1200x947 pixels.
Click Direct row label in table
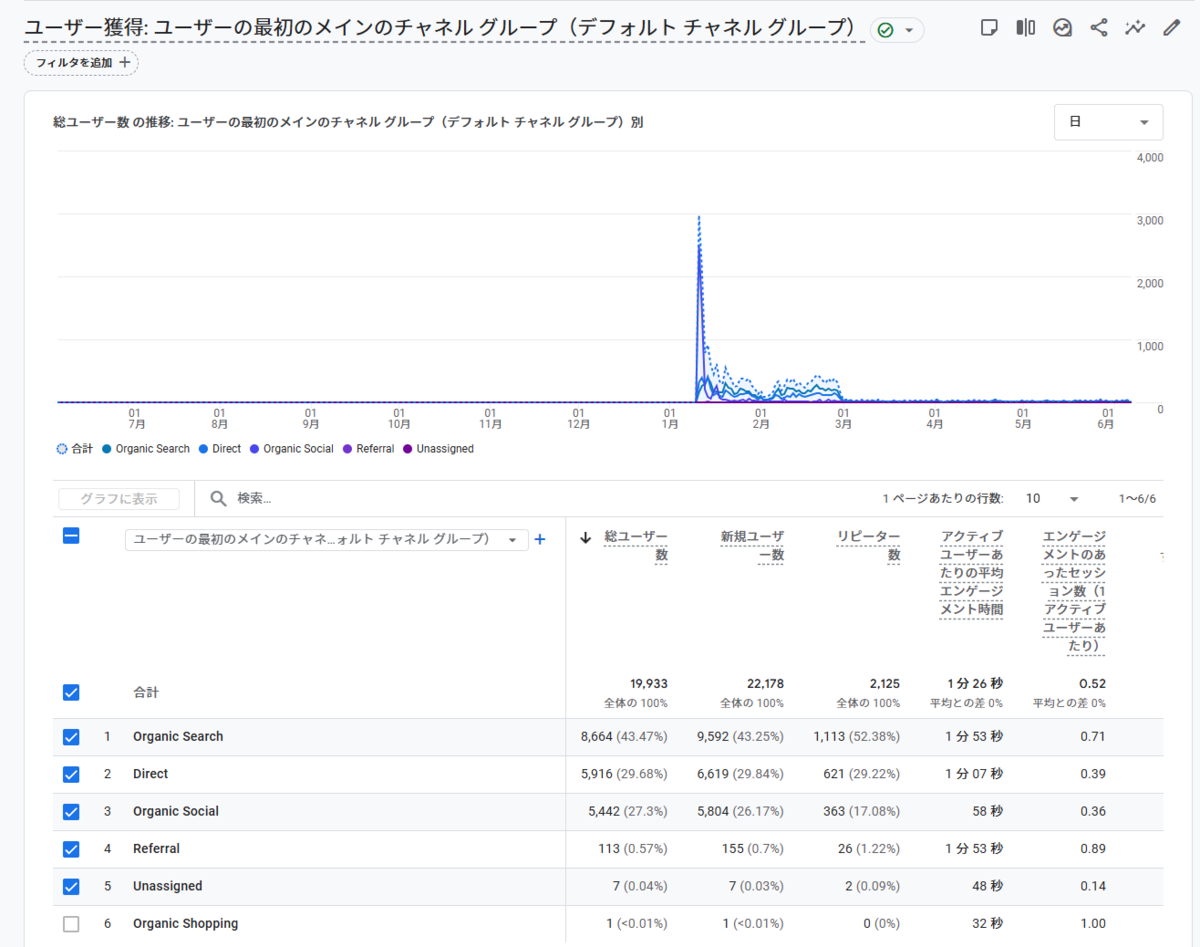[150, 774]
